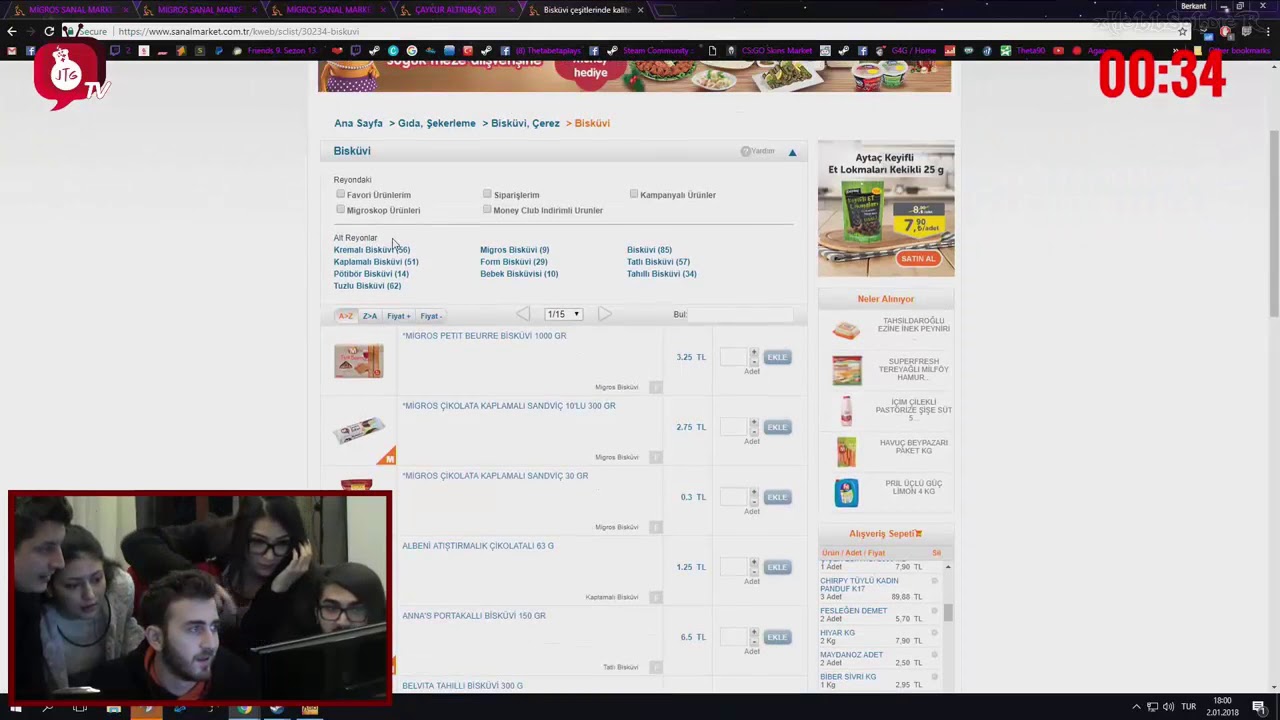
Task: Increase quantity for Albeni Atıştırmalık
Action: point(754,563)
